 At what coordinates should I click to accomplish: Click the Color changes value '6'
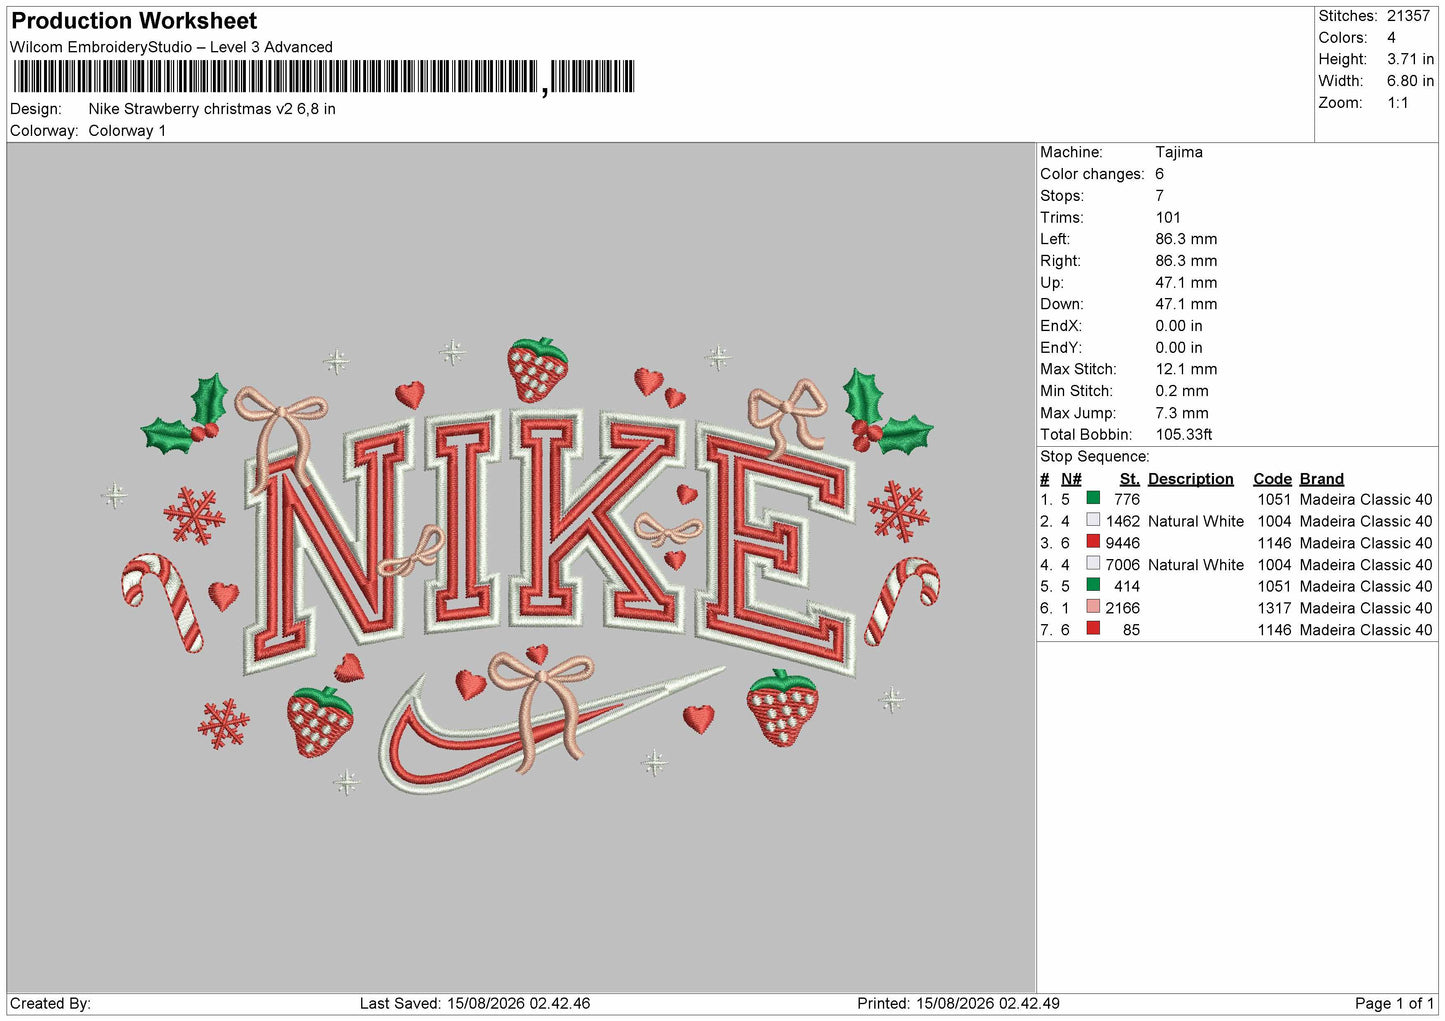[1159, 174]
